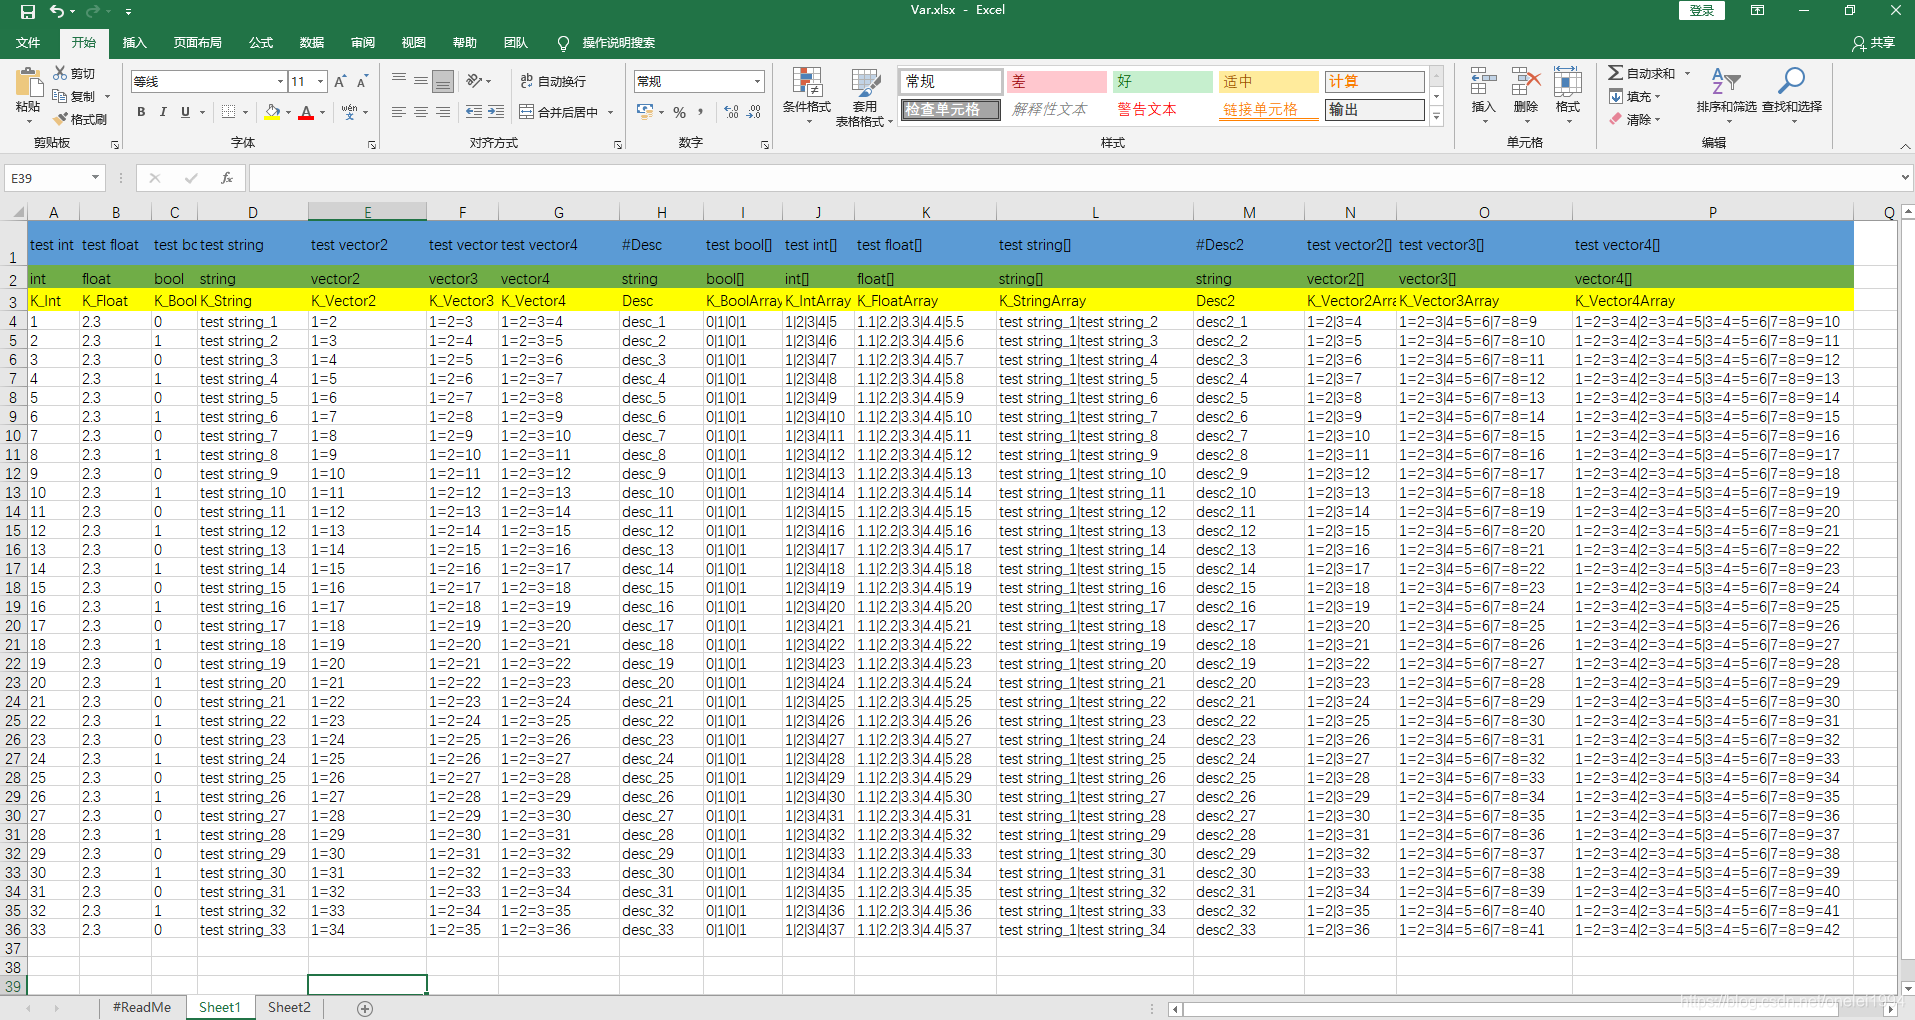Open the Sheet2 worksheet tab
1915x1020 pixels.
[289, 1008]
